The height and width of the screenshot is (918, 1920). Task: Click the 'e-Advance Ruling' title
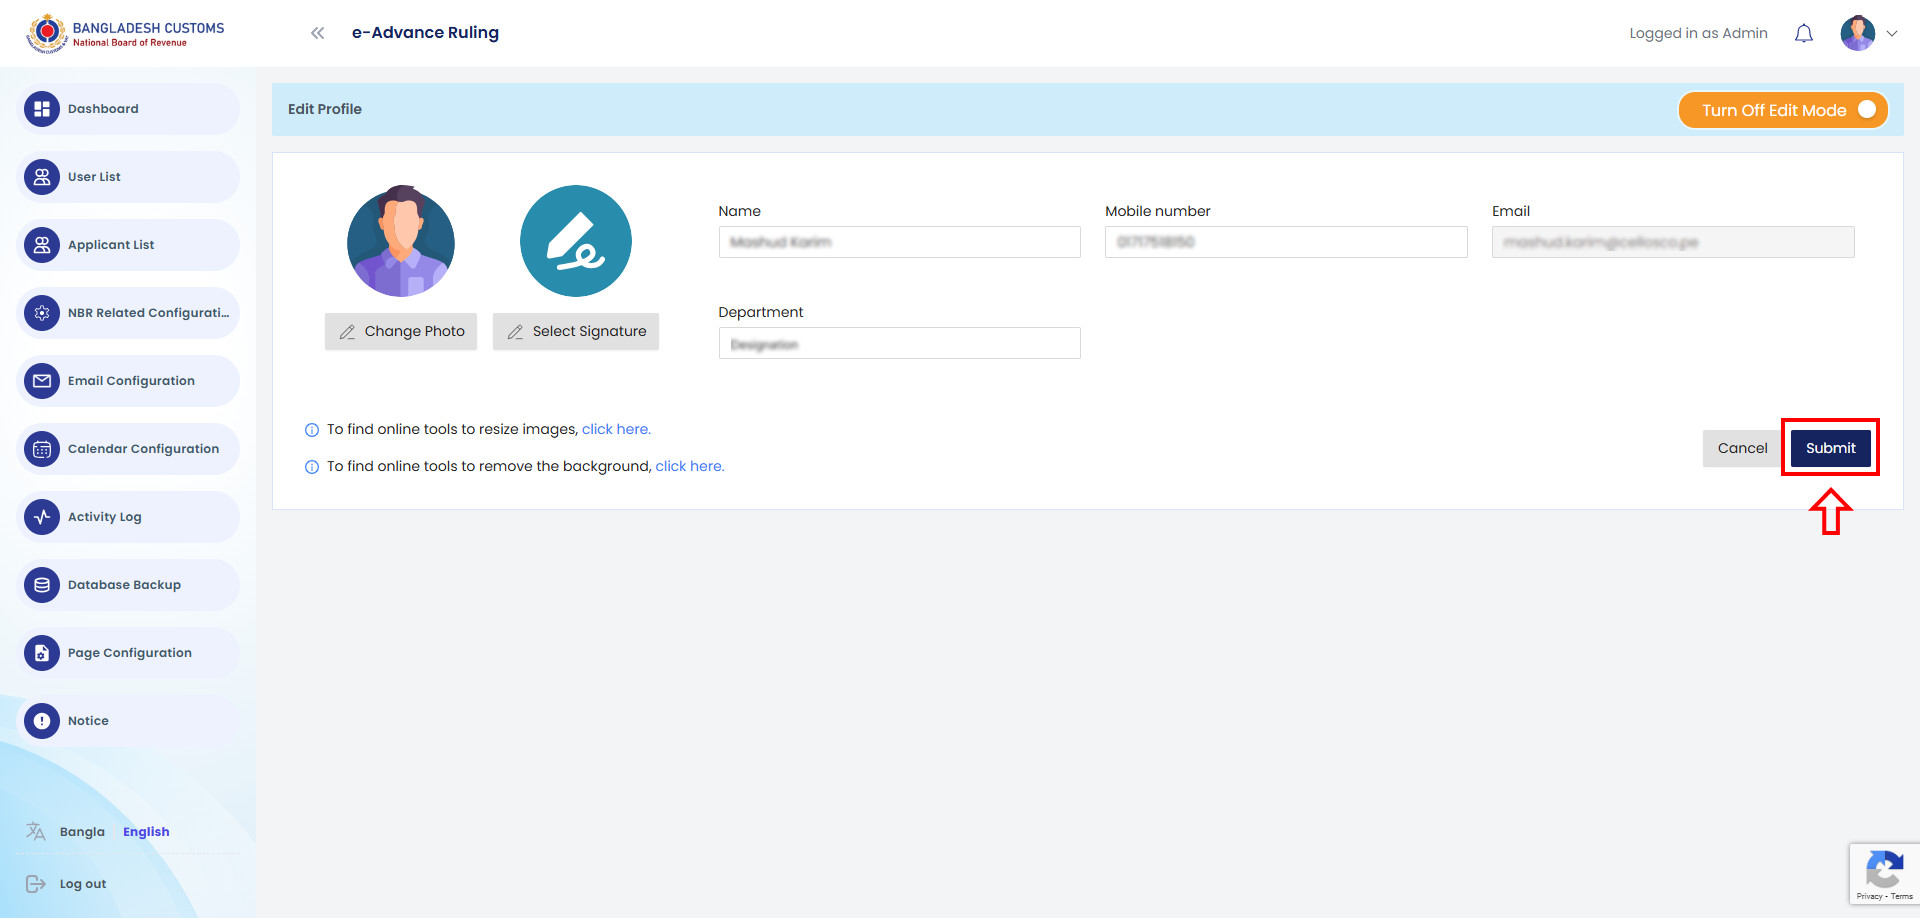click(425, 33)
